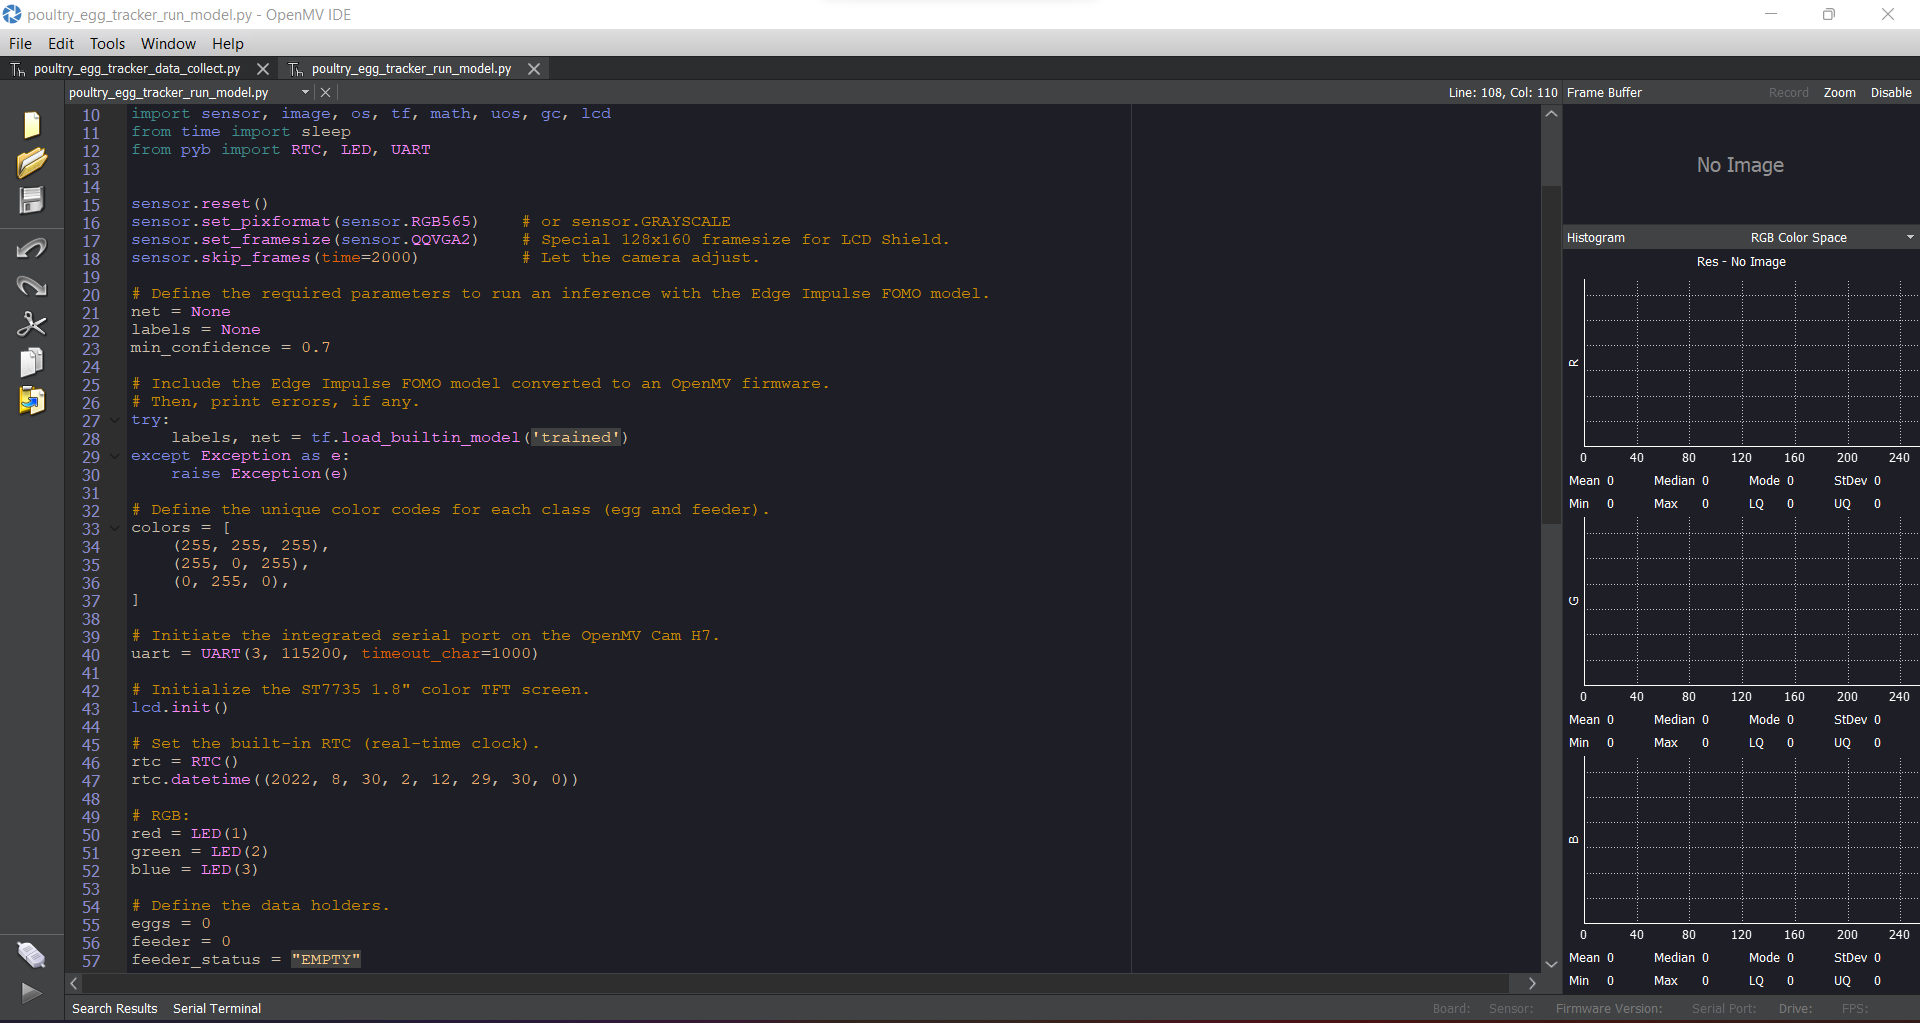Screen dimensions: 1920x1023
Task: Click the Zoom button in Frame Buffer
Action: (1839, 93)
